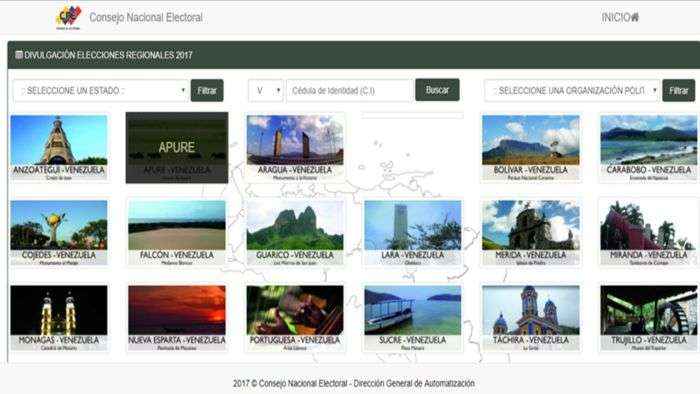
Task: Click the grid icon beside Divulgación Elecciones
Action: point(19,55)
